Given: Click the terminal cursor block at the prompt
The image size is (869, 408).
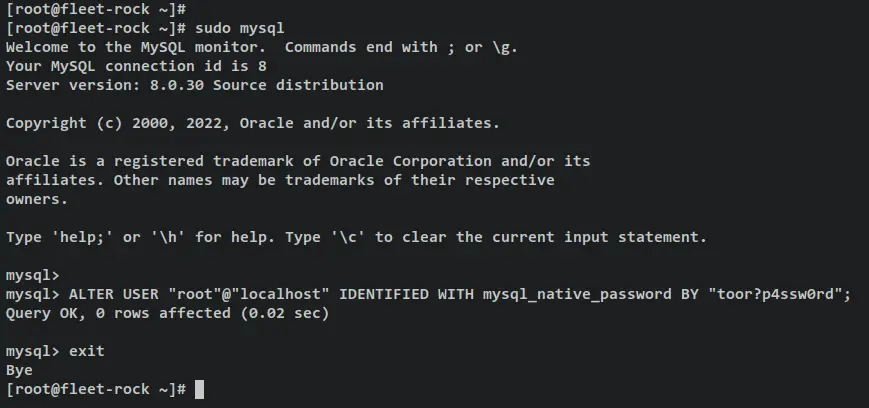Looking at the screenshot, I should tap(200, 390).
